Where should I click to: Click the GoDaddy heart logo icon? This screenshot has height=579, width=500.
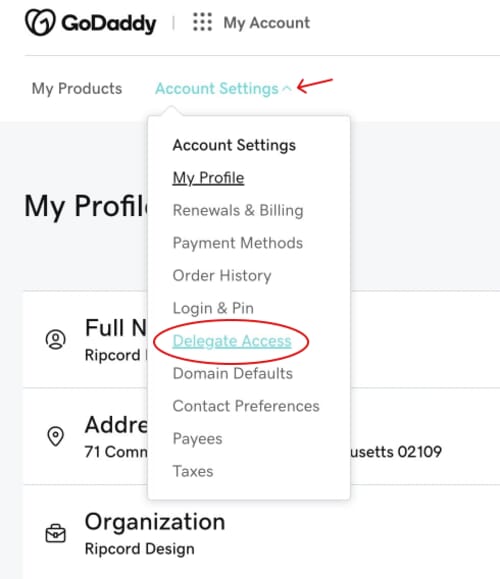pyautogui.click(x=40, y=23)
